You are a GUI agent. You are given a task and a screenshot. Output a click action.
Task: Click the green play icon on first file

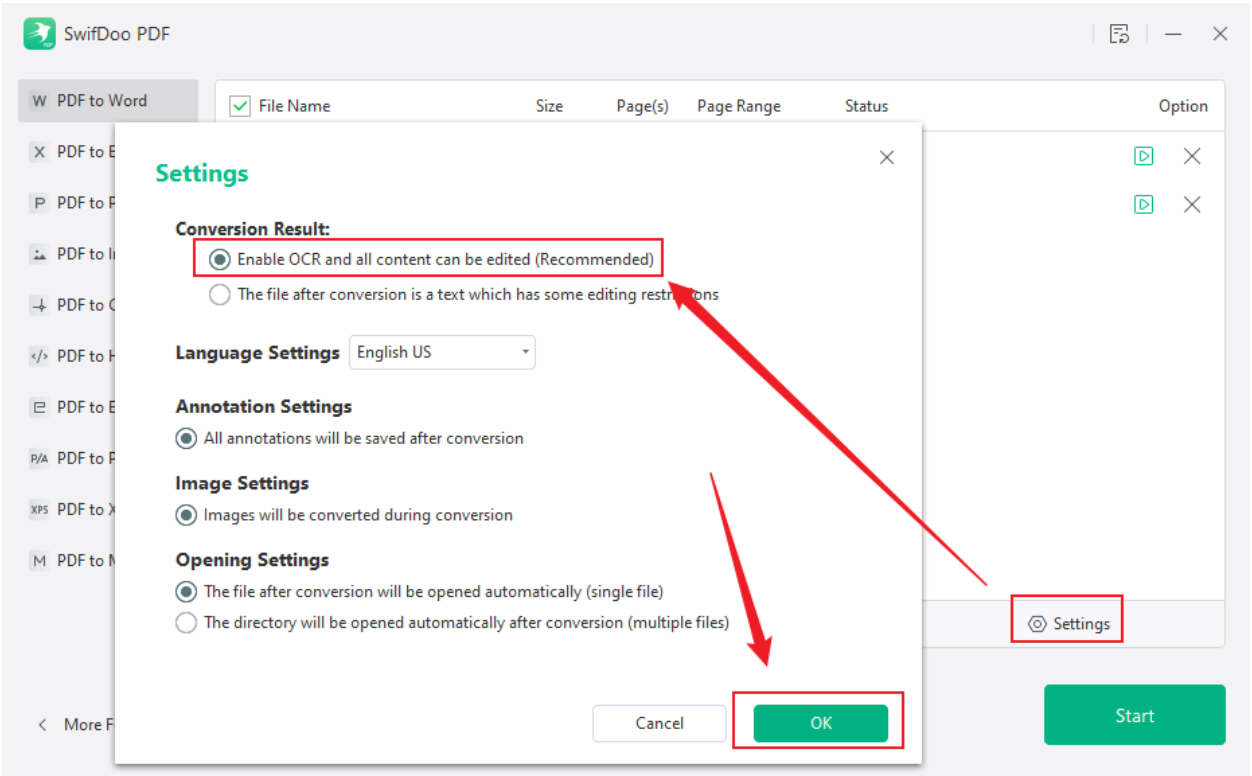click(x=1143, y=156)
